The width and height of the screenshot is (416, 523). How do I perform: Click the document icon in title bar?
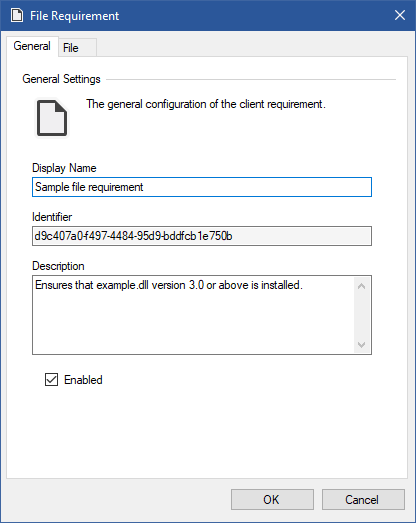click(17, 15)
